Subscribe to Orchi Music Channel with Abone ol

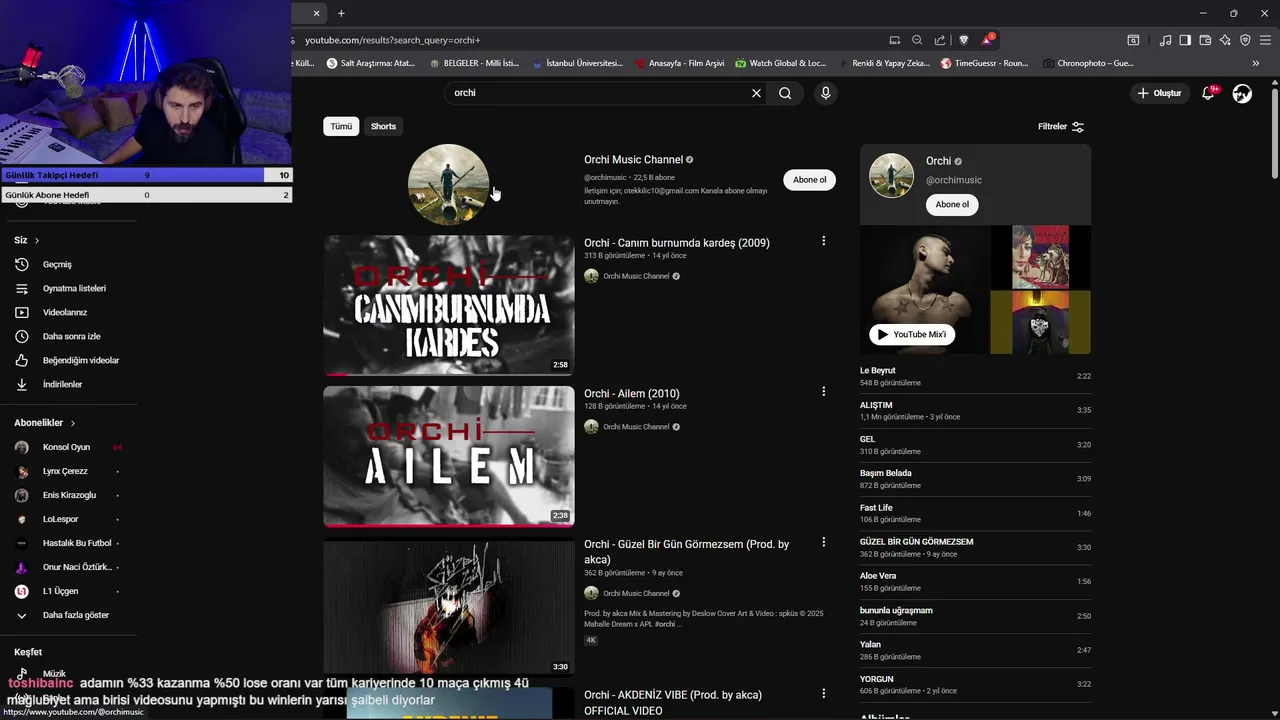click(x=809, y=180)
